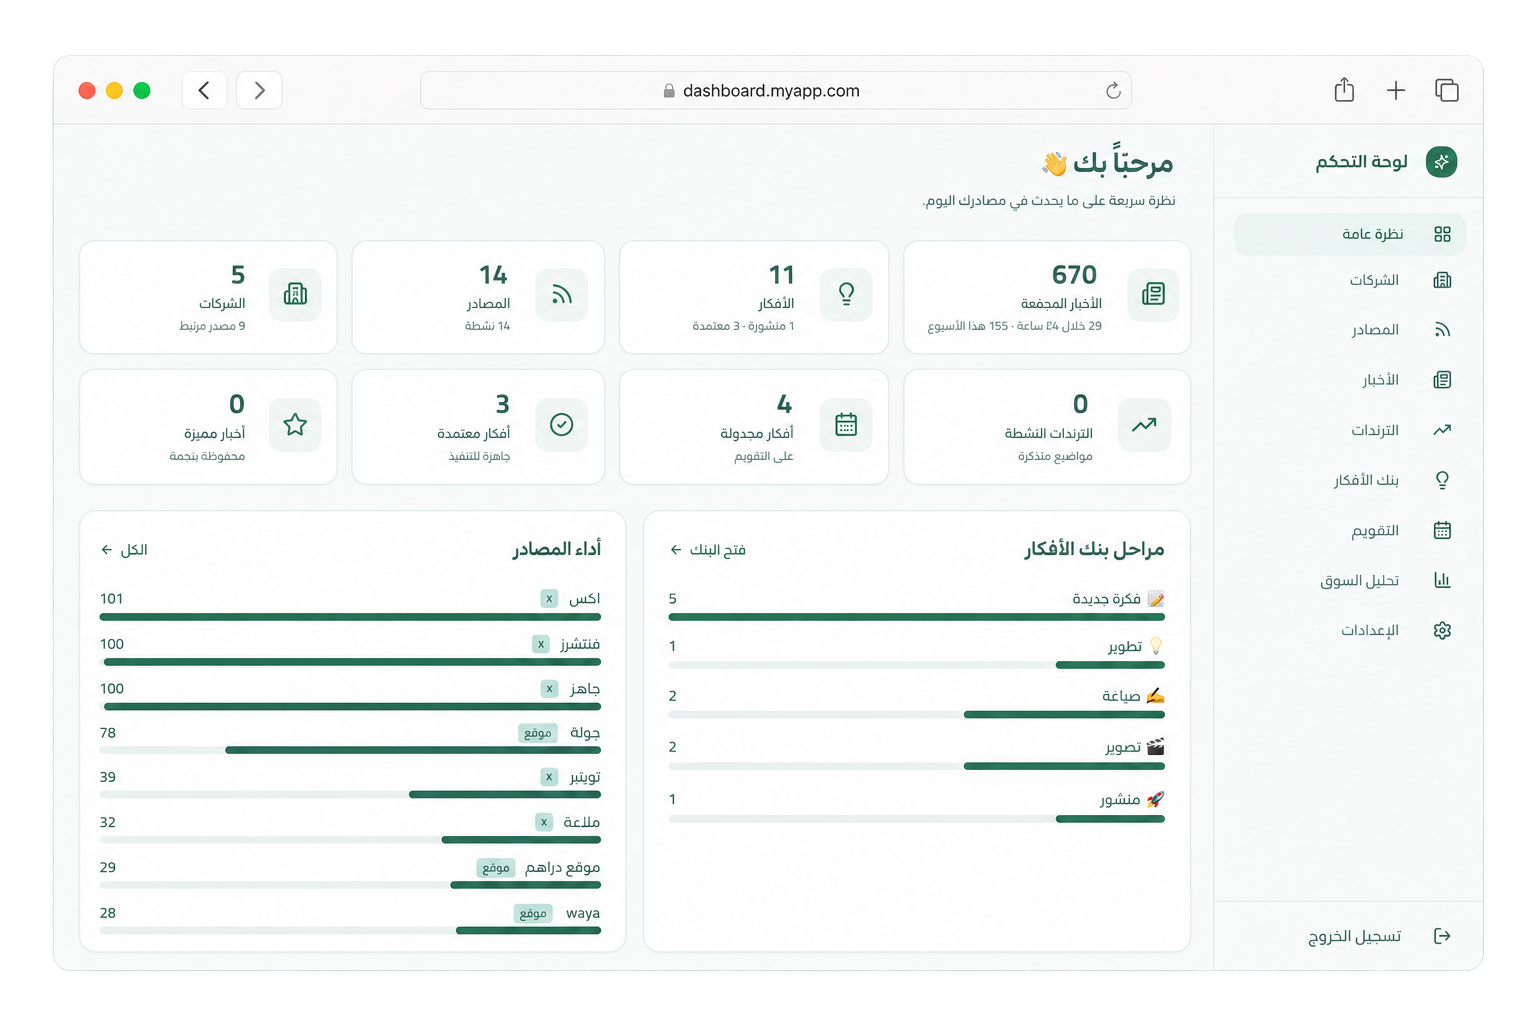Viewport: 1536px width, 1024px height.
Task: Click the newspaper icon on الأخبار المجمعة card
Action: click(x=1153, y=294)
